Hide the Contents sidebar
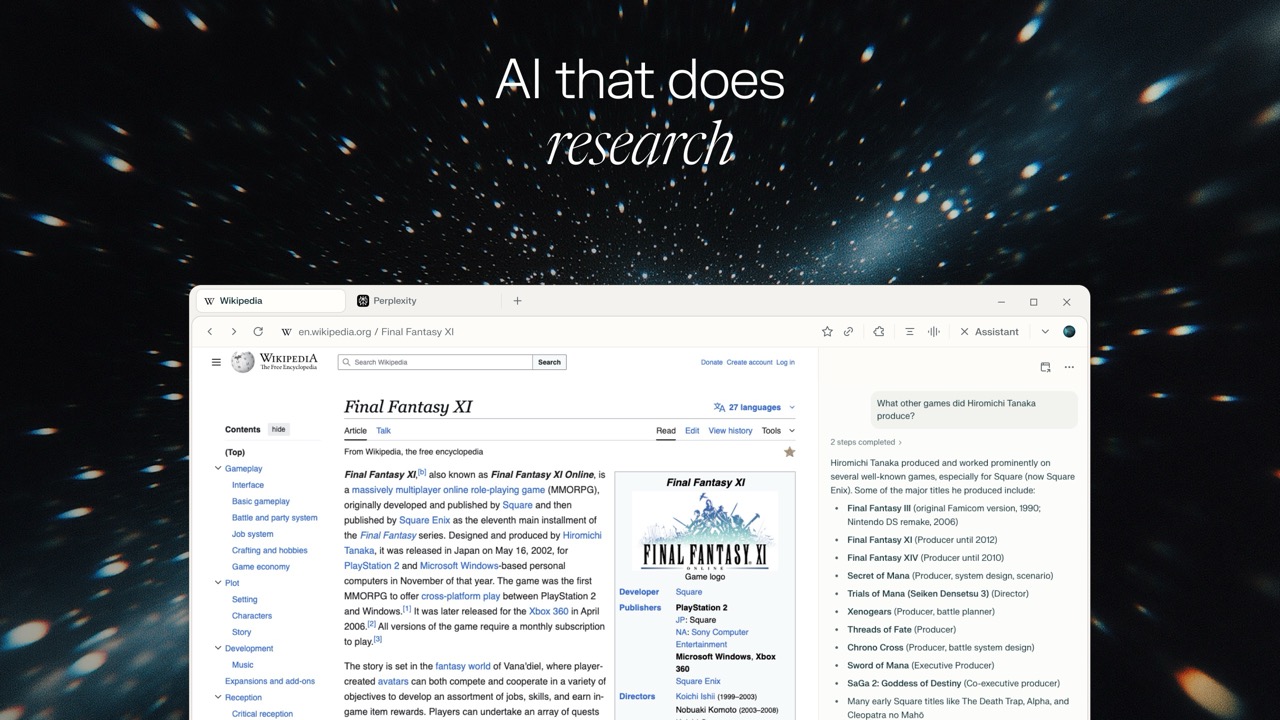Screen dimensions: 1280x720 click(x=278, y=429)
